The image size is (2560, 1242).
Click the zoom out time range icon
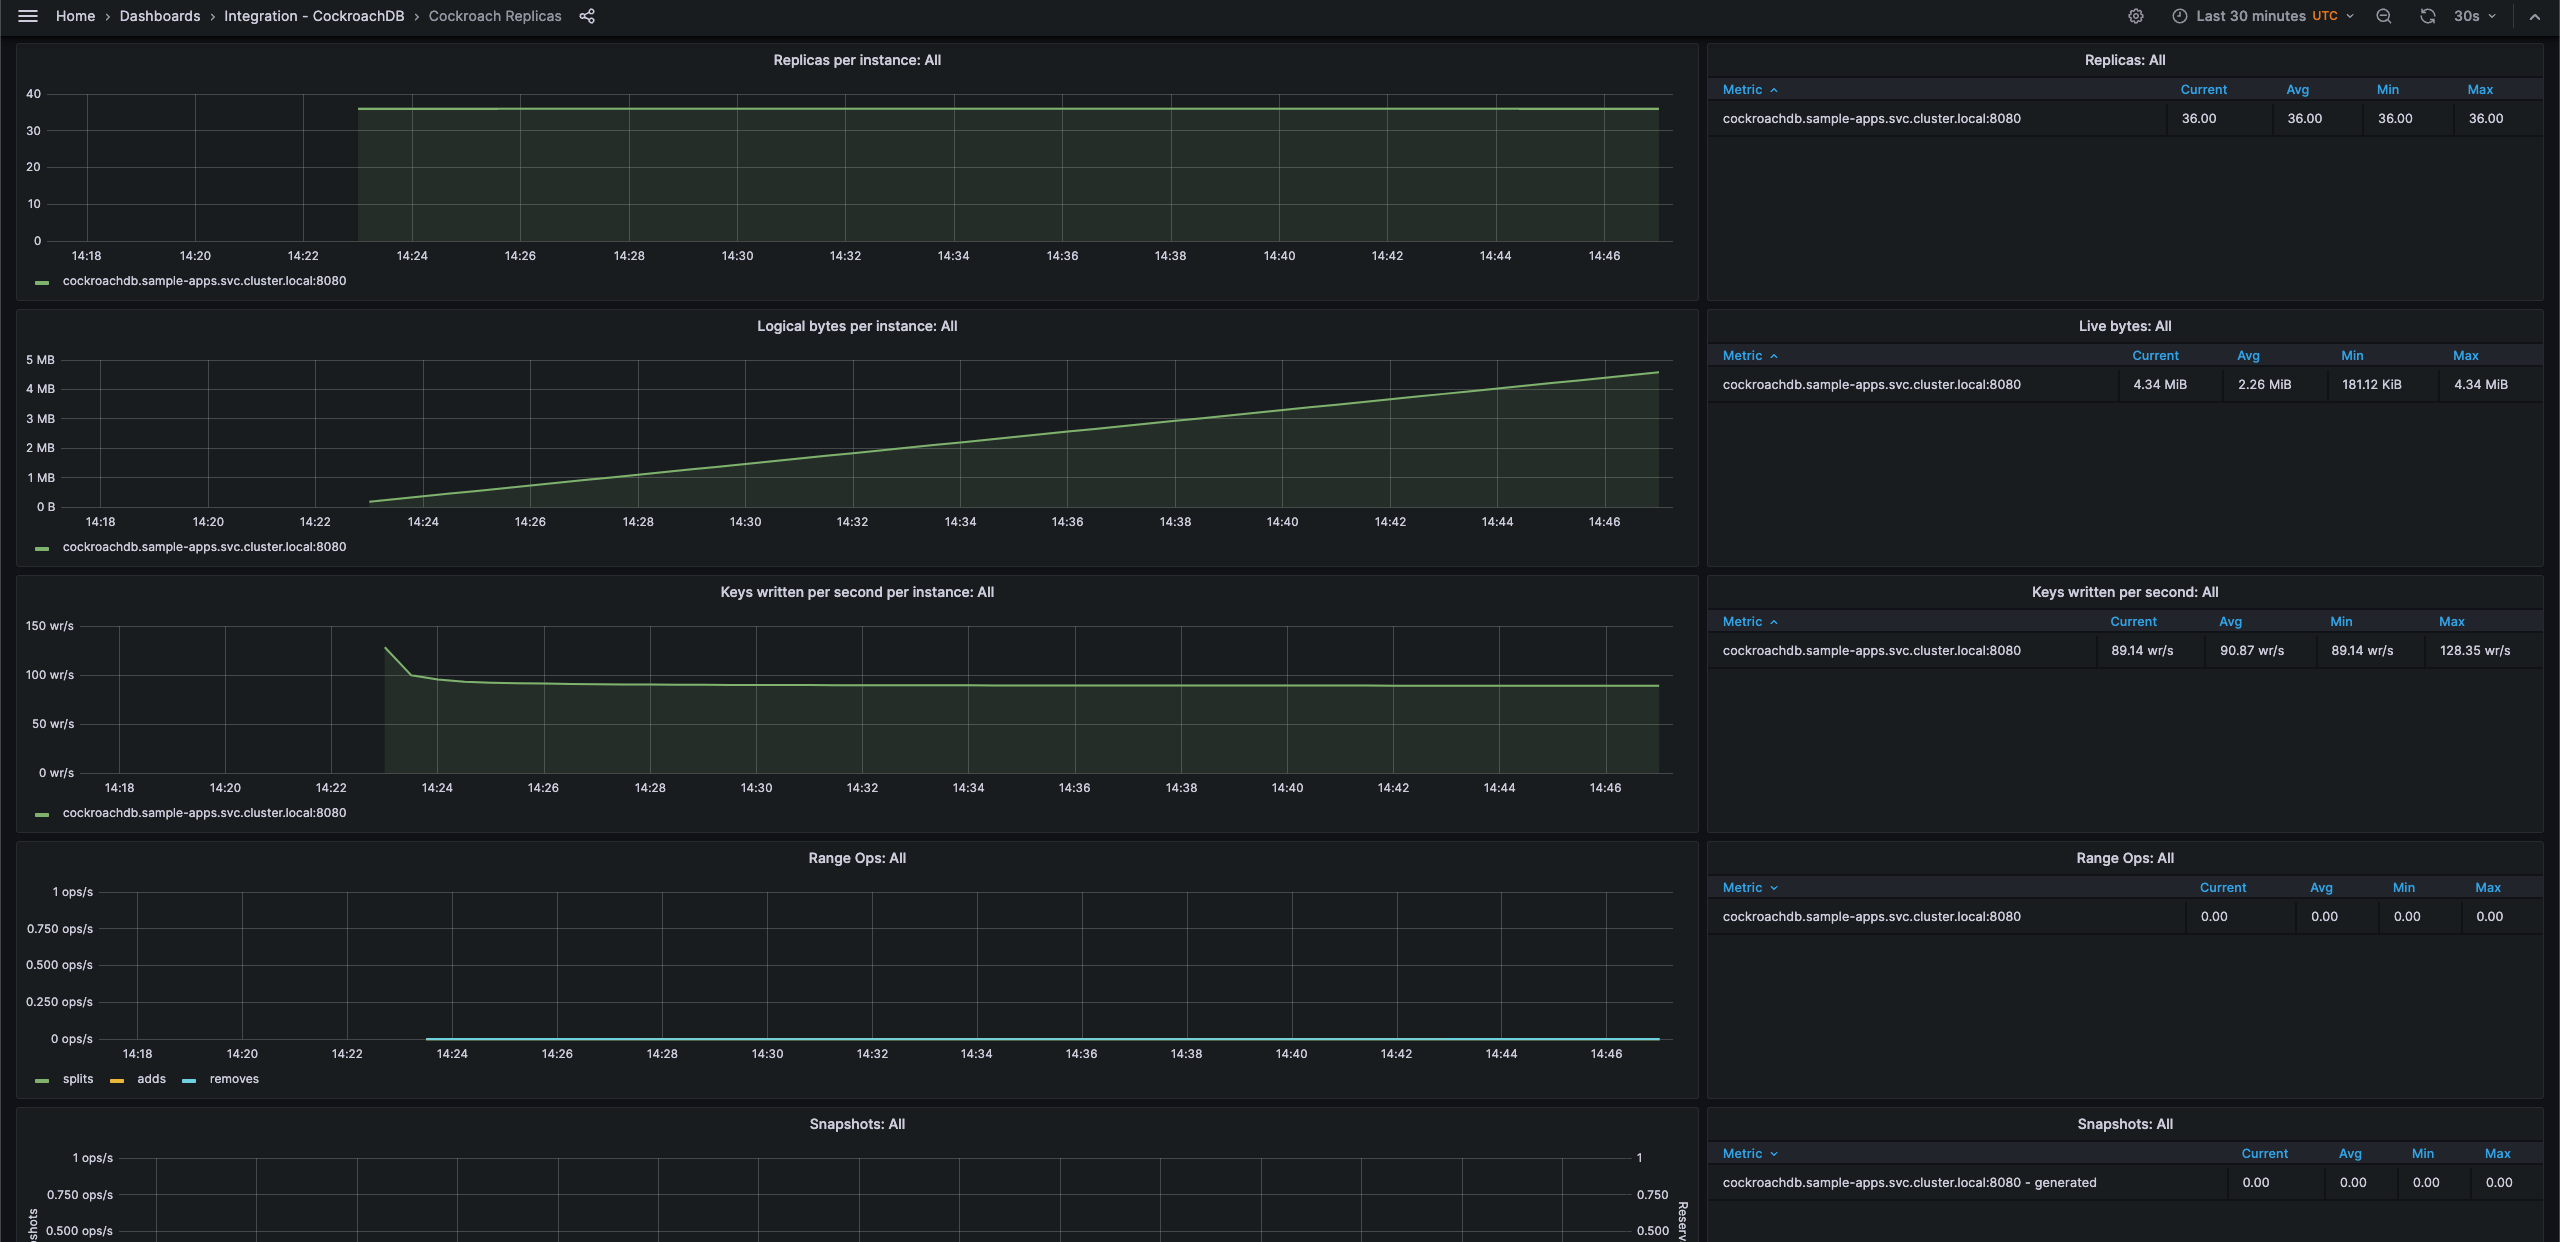coord(2384,16)
